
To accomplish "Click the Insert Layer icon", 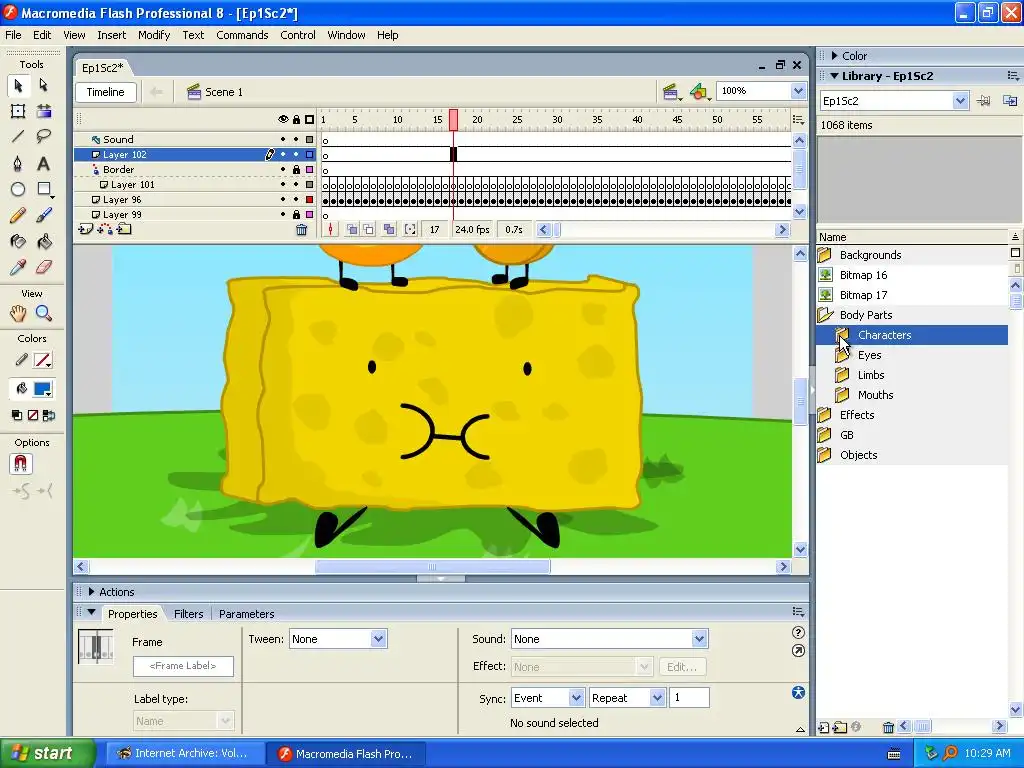I will (x=86, y=229).
